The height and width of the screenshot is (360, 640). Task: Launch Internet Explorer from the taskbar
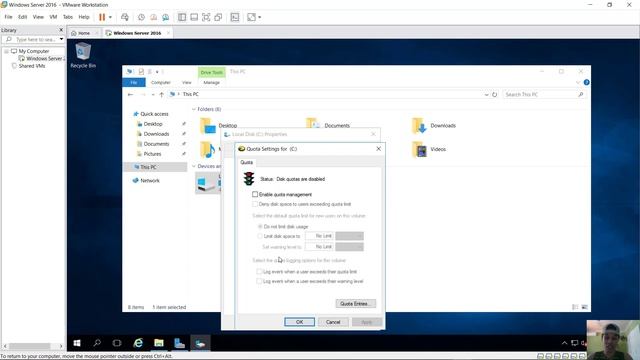click(138, 343)
